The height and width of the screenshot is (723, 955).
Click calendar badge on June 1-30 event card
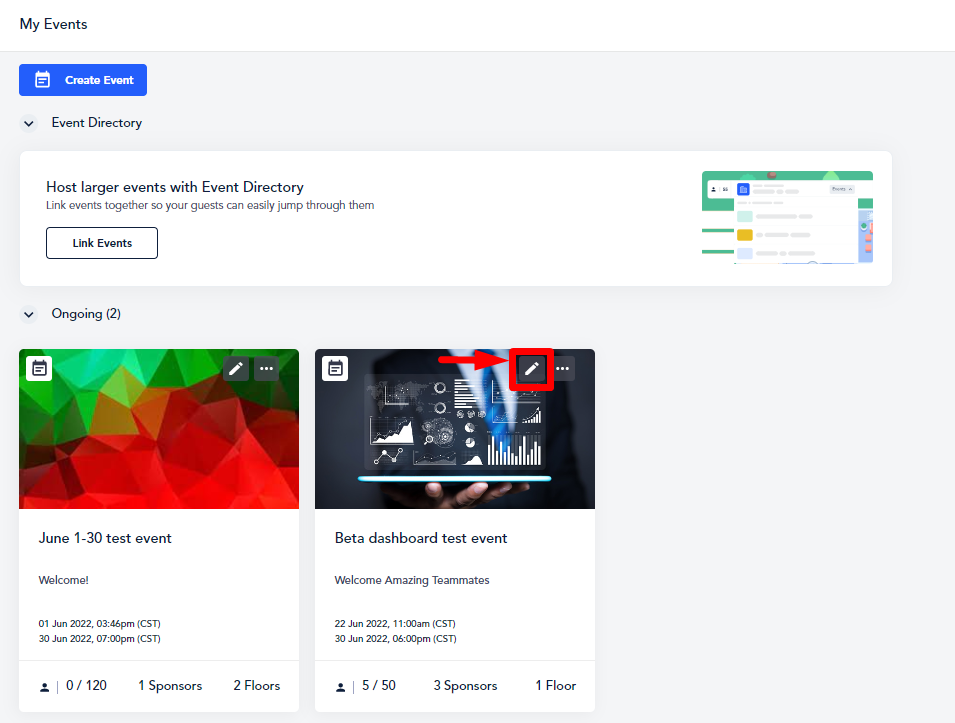[40, 369]
